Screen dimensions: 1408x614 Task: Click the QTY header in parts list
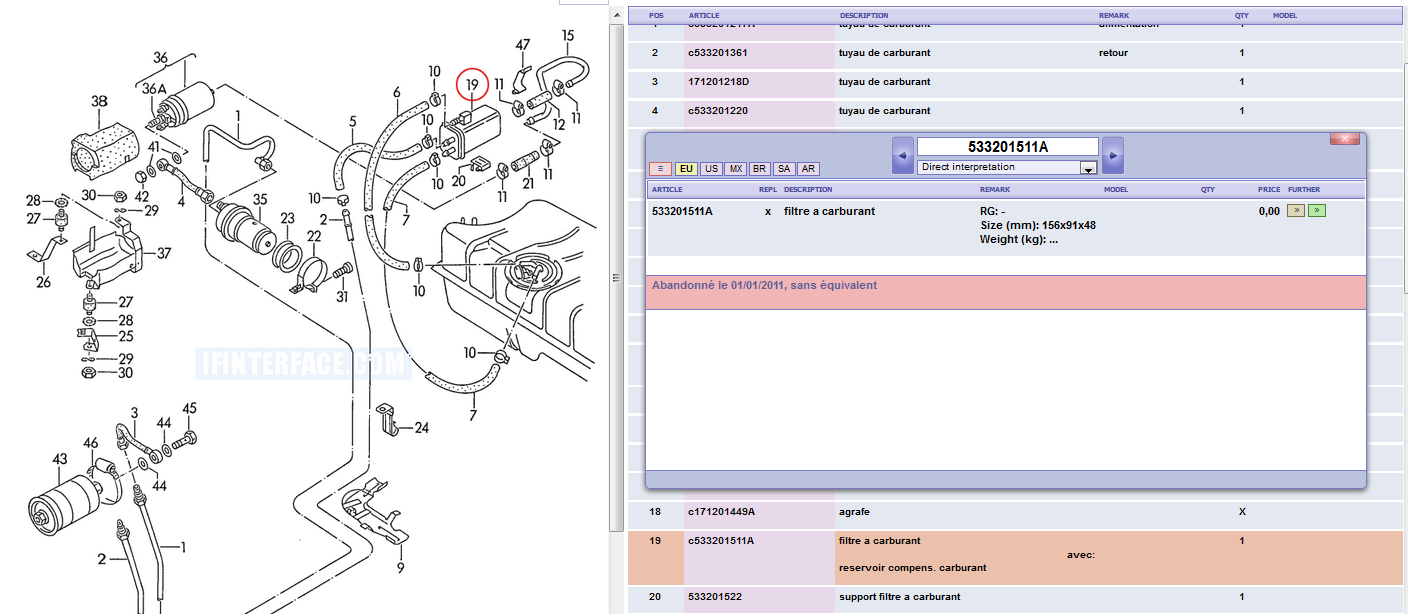(1242, 15)
